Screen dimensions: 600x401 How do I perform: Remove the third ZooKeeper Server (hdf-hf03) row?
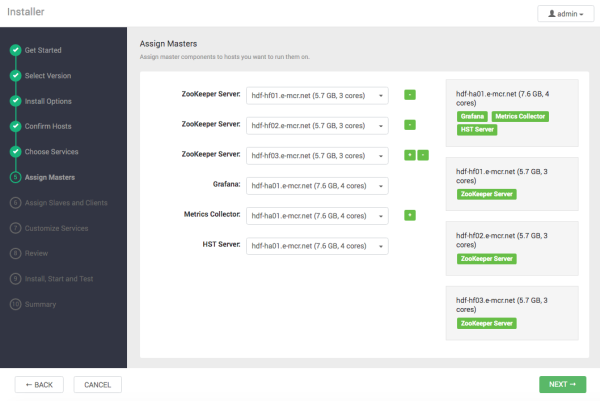point(422,155)
